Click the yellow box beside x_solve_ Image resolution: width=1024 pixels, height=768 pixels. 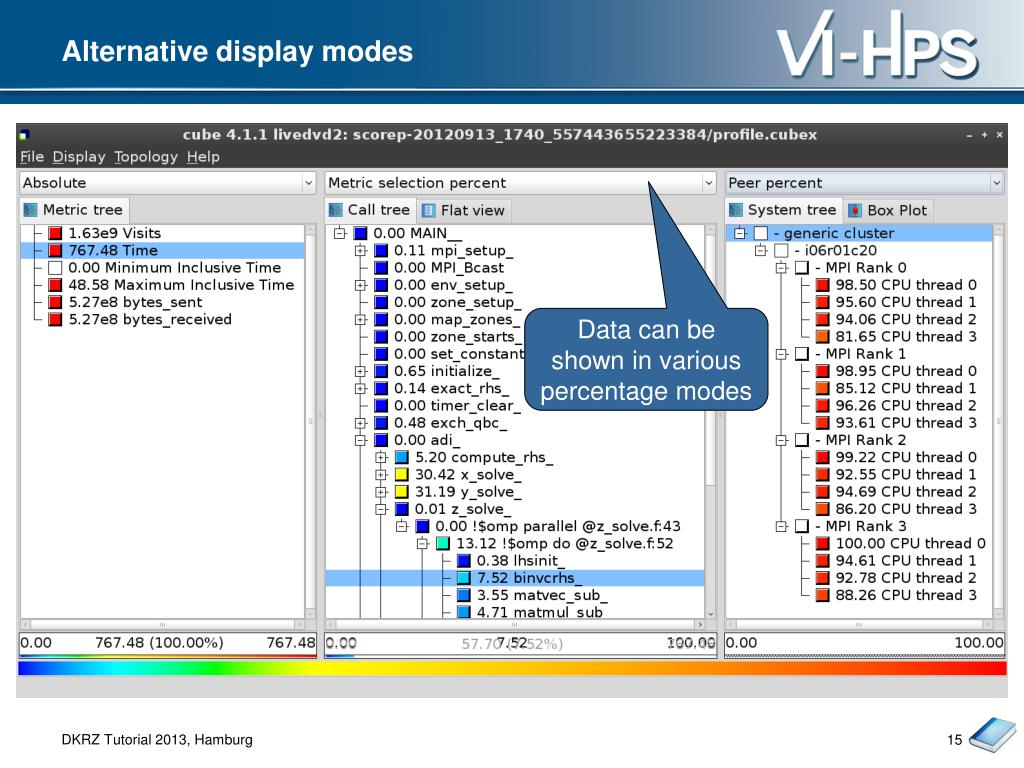click(401, 475)
